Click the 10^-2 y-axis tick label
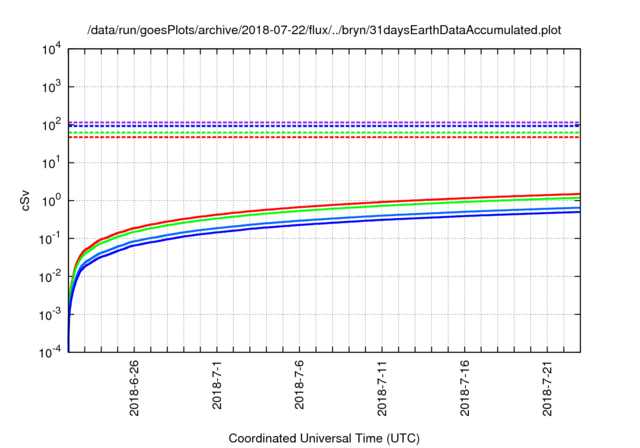 (50, 276)
